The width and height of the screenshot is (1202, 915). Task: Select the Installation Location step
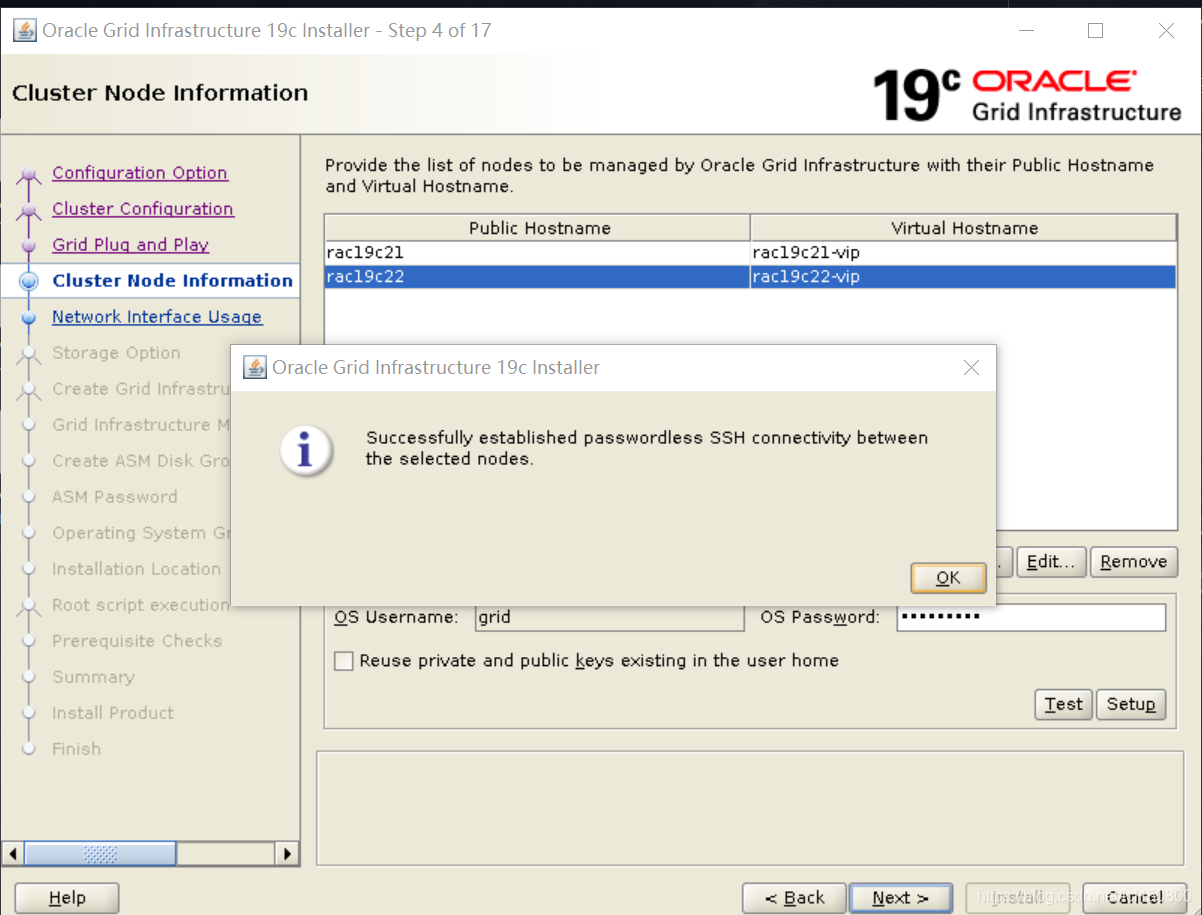tap(136, 569)
